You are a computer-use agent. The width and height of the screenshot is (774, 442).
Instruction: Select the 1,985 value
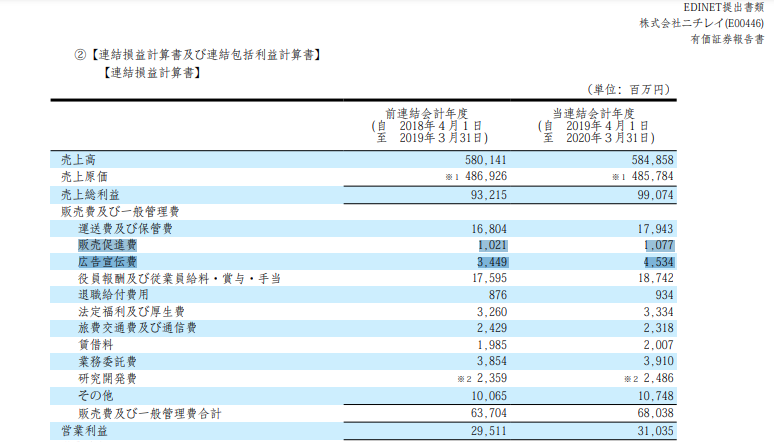click(x=492, y=345)
